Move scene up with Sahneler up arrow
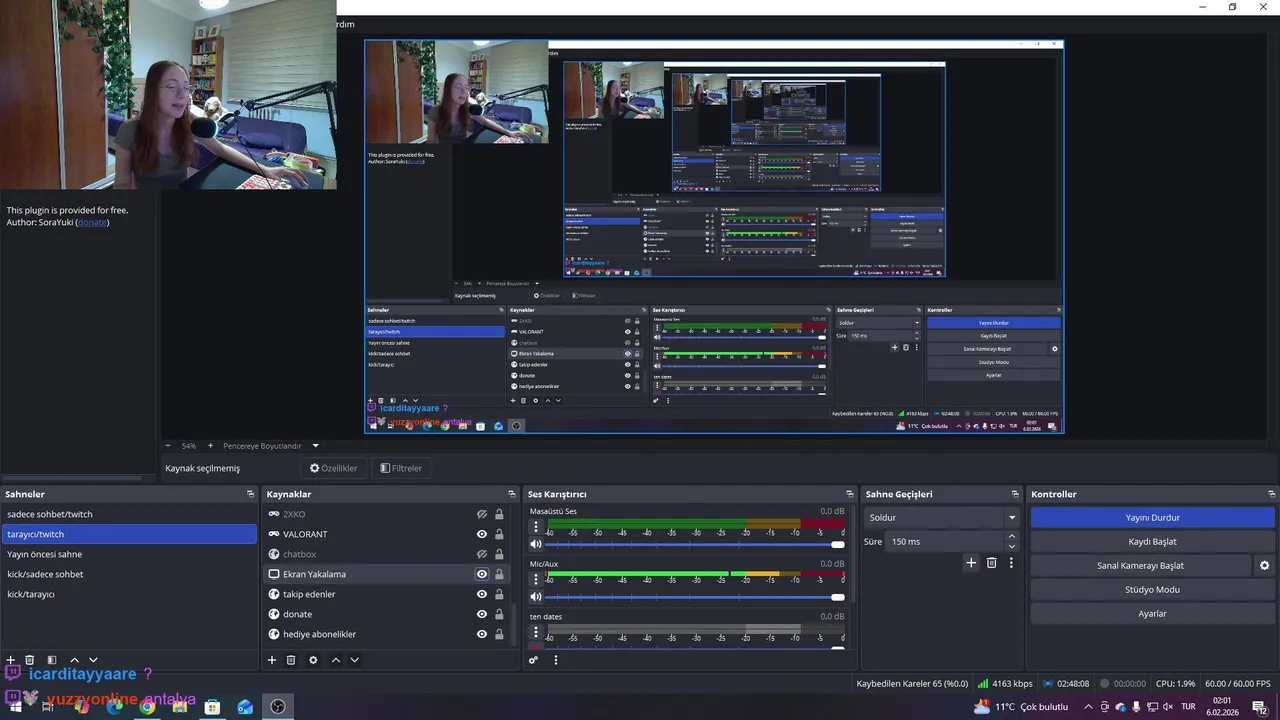 click(74, 660)
